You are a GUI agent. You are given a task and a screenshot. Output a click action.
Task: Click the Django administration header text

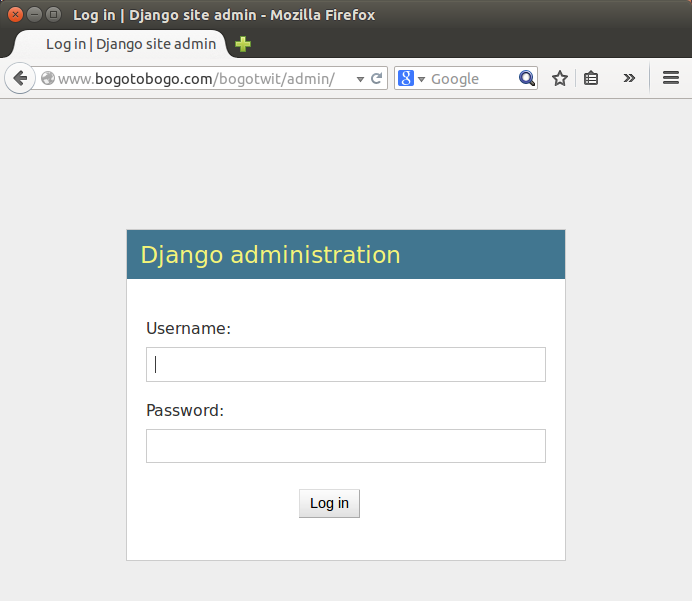tap(271, 255)
